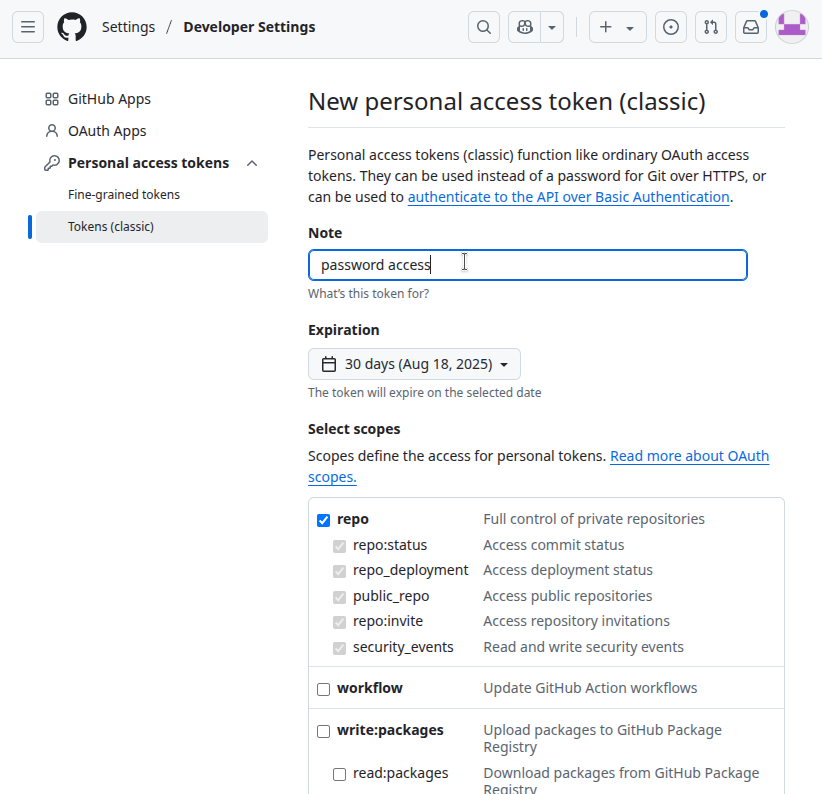Open the Pull requests header icon
Image resolution: width=822 pixels, height=794 pixels.
pos(711,28)
